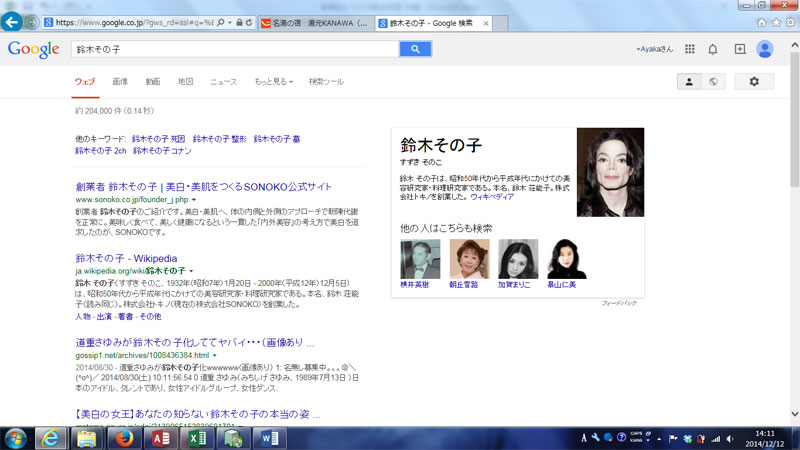Open the Google account avatar icon
The width and height of the screenshot is (800, 450).
(x=765, y=49)
